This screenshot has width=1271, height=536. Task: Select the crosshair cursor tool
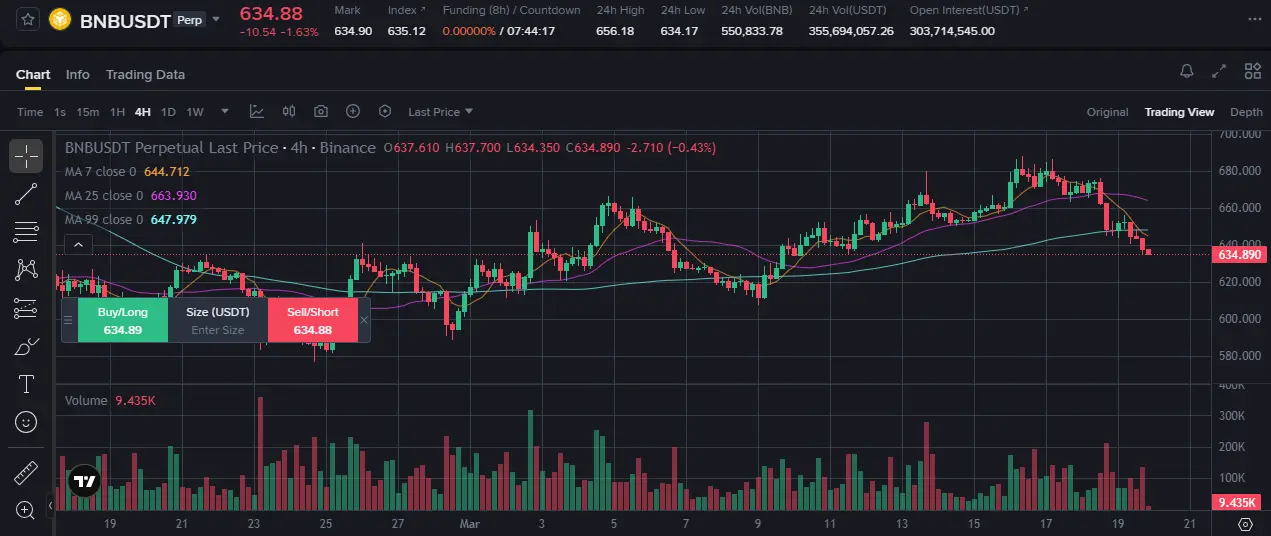point(26,156)
